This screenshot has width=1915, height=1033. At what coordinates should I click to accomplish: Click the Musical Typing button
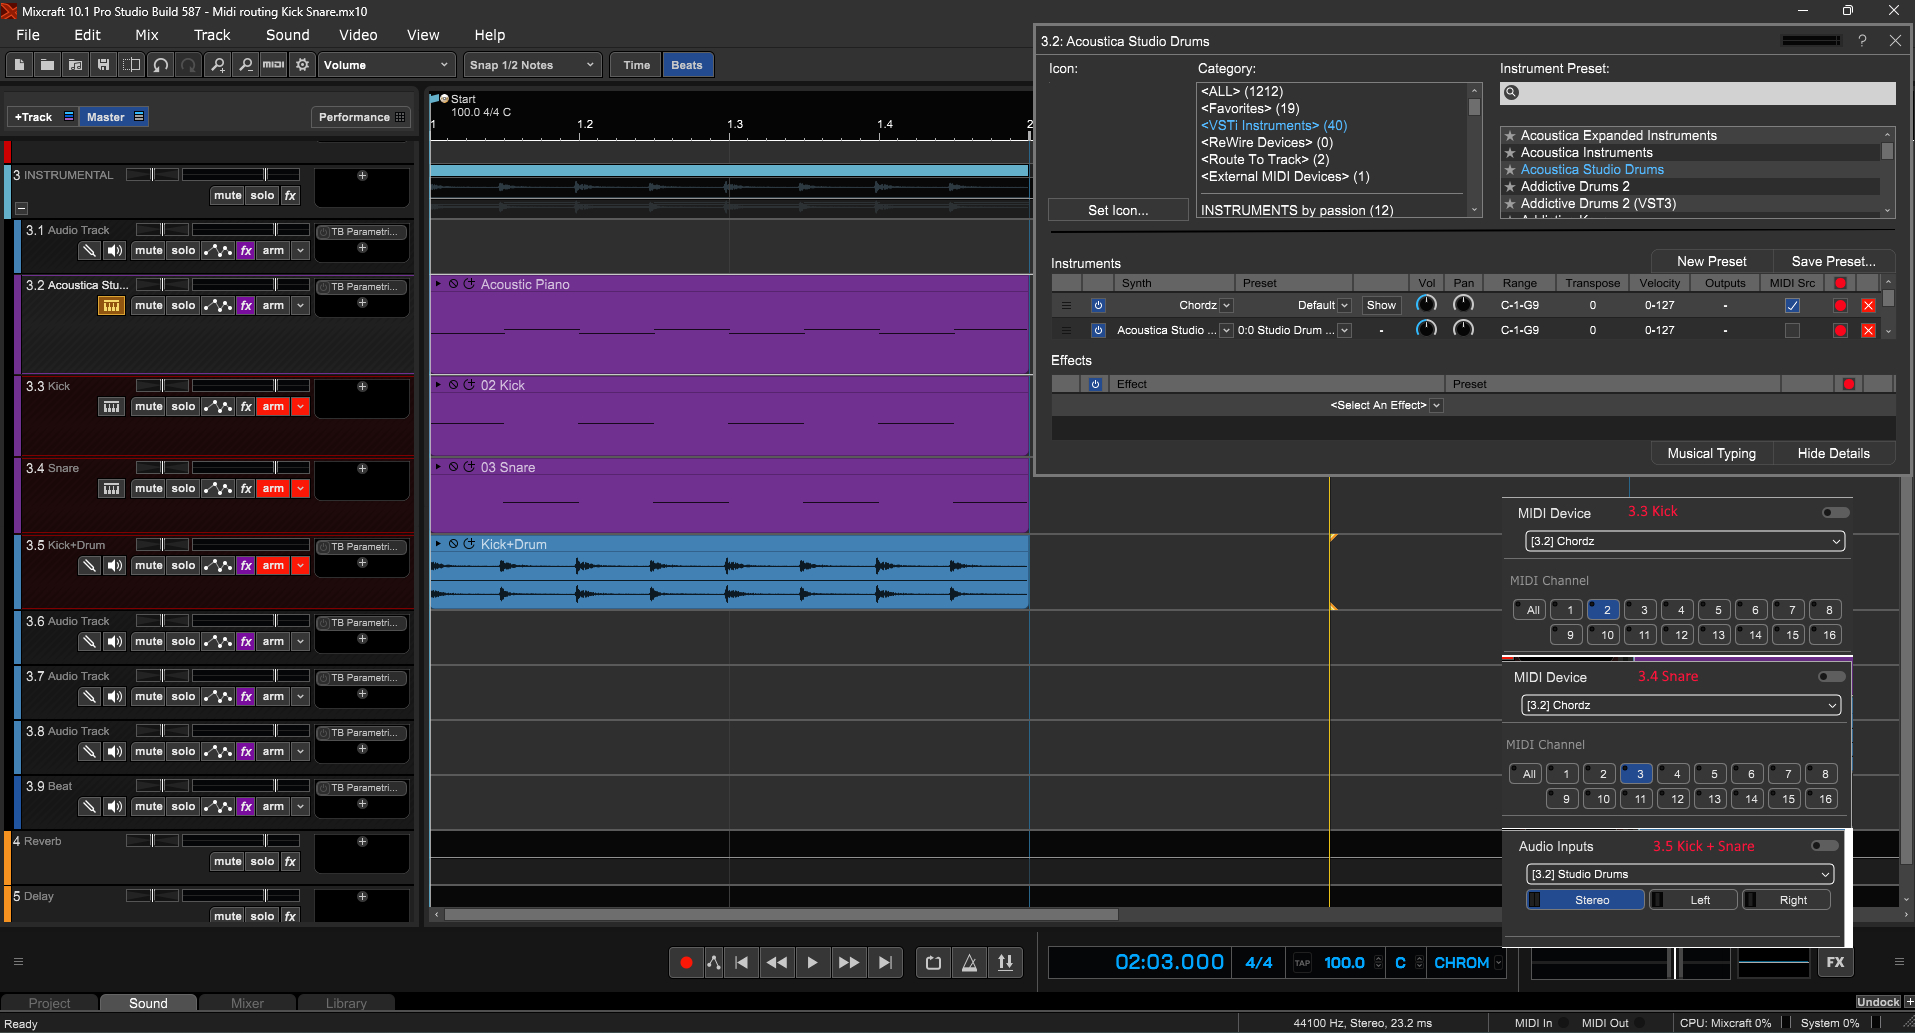coord(1711,453)
